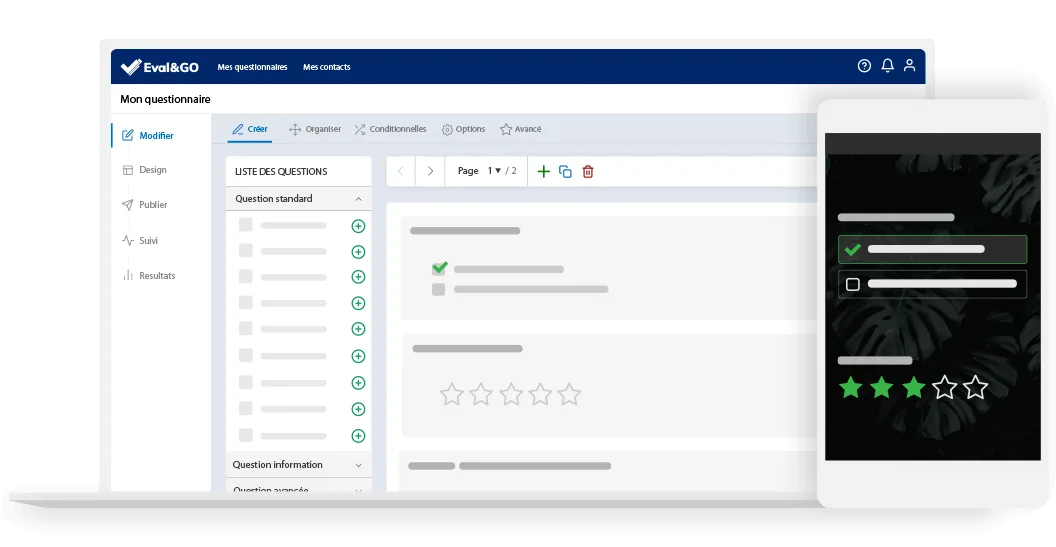
Task: Rate four stars in the editor
Action: [540, 394]
